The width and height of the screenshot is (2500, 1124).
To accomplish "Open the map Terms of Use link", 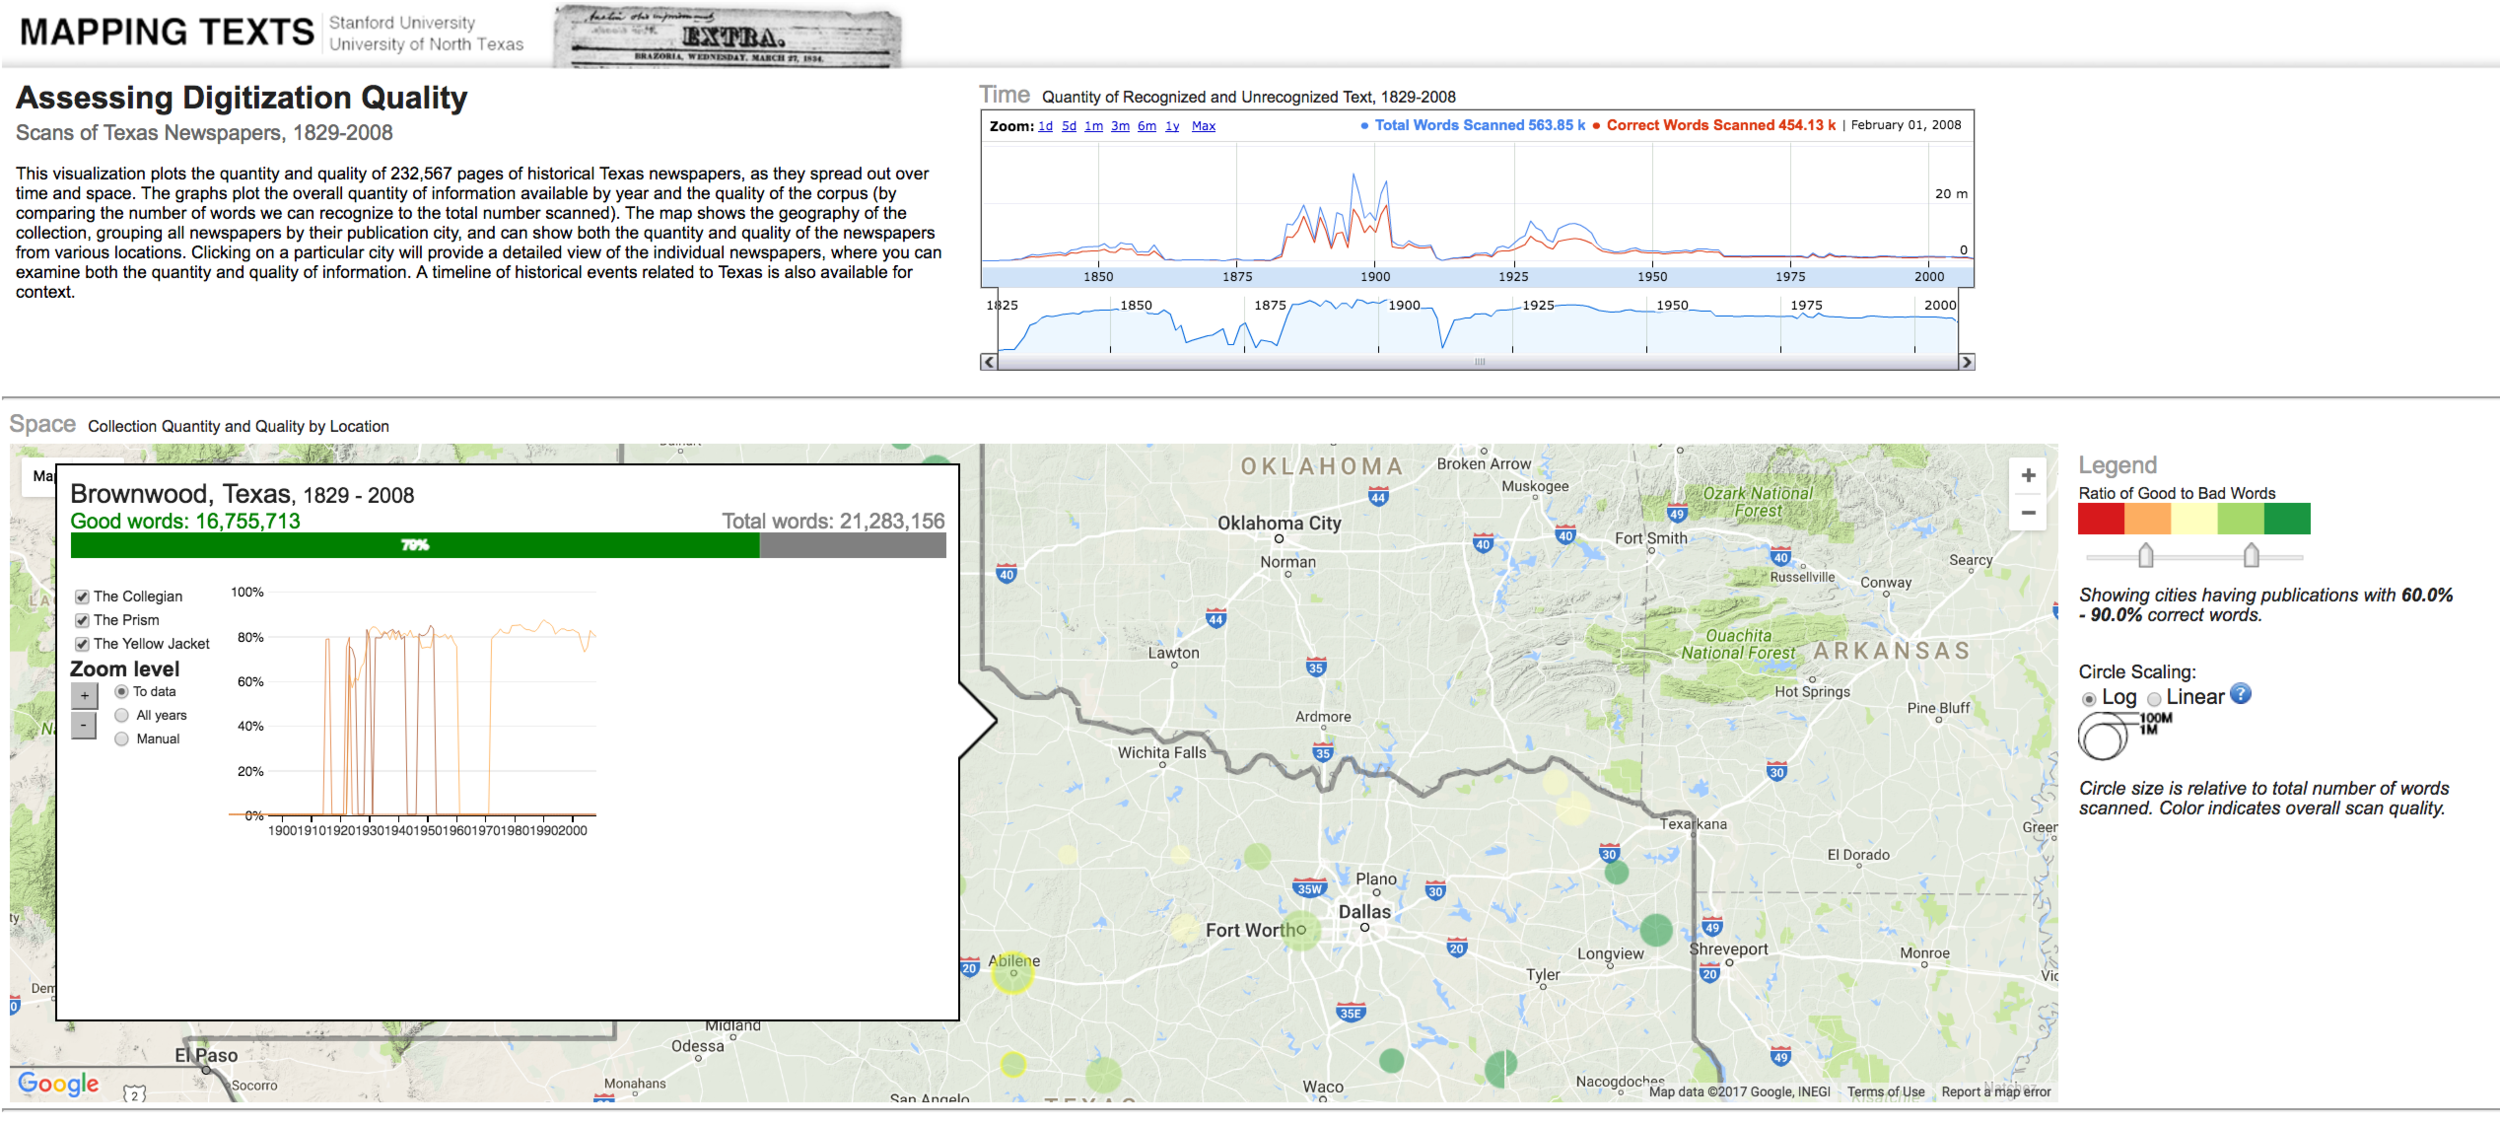I will 1885,1092.
